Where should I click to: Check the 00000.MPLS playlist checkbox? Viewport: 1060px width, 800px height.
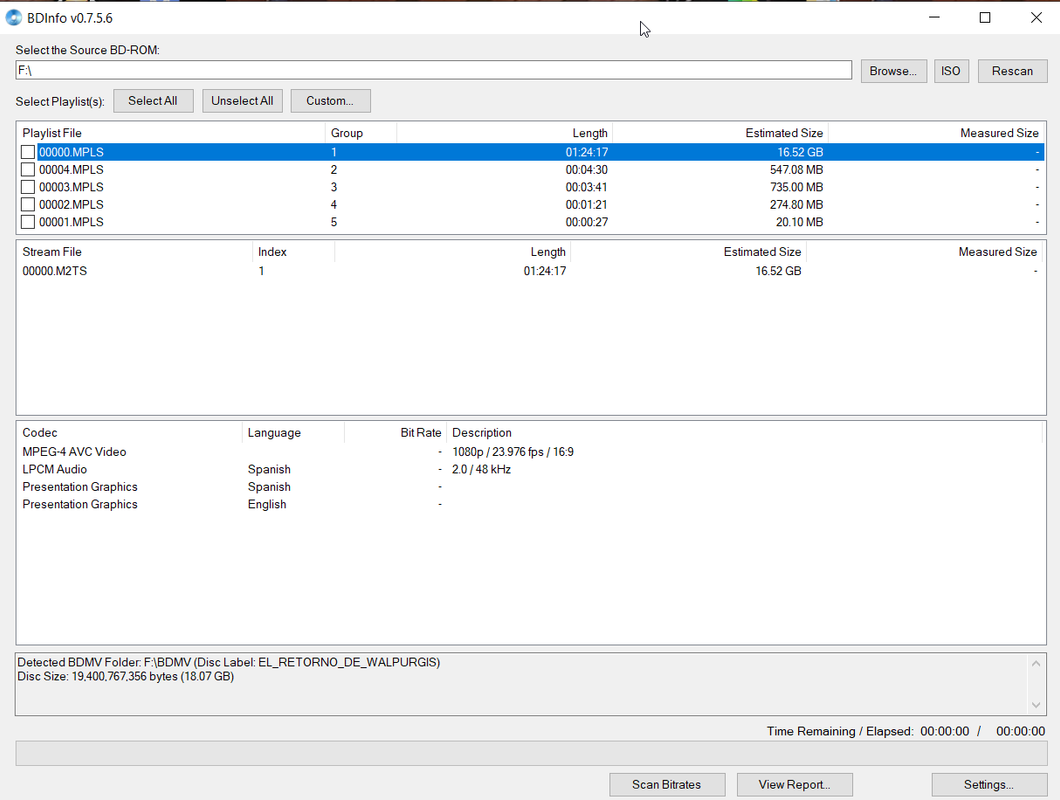(x=28, y=152)
